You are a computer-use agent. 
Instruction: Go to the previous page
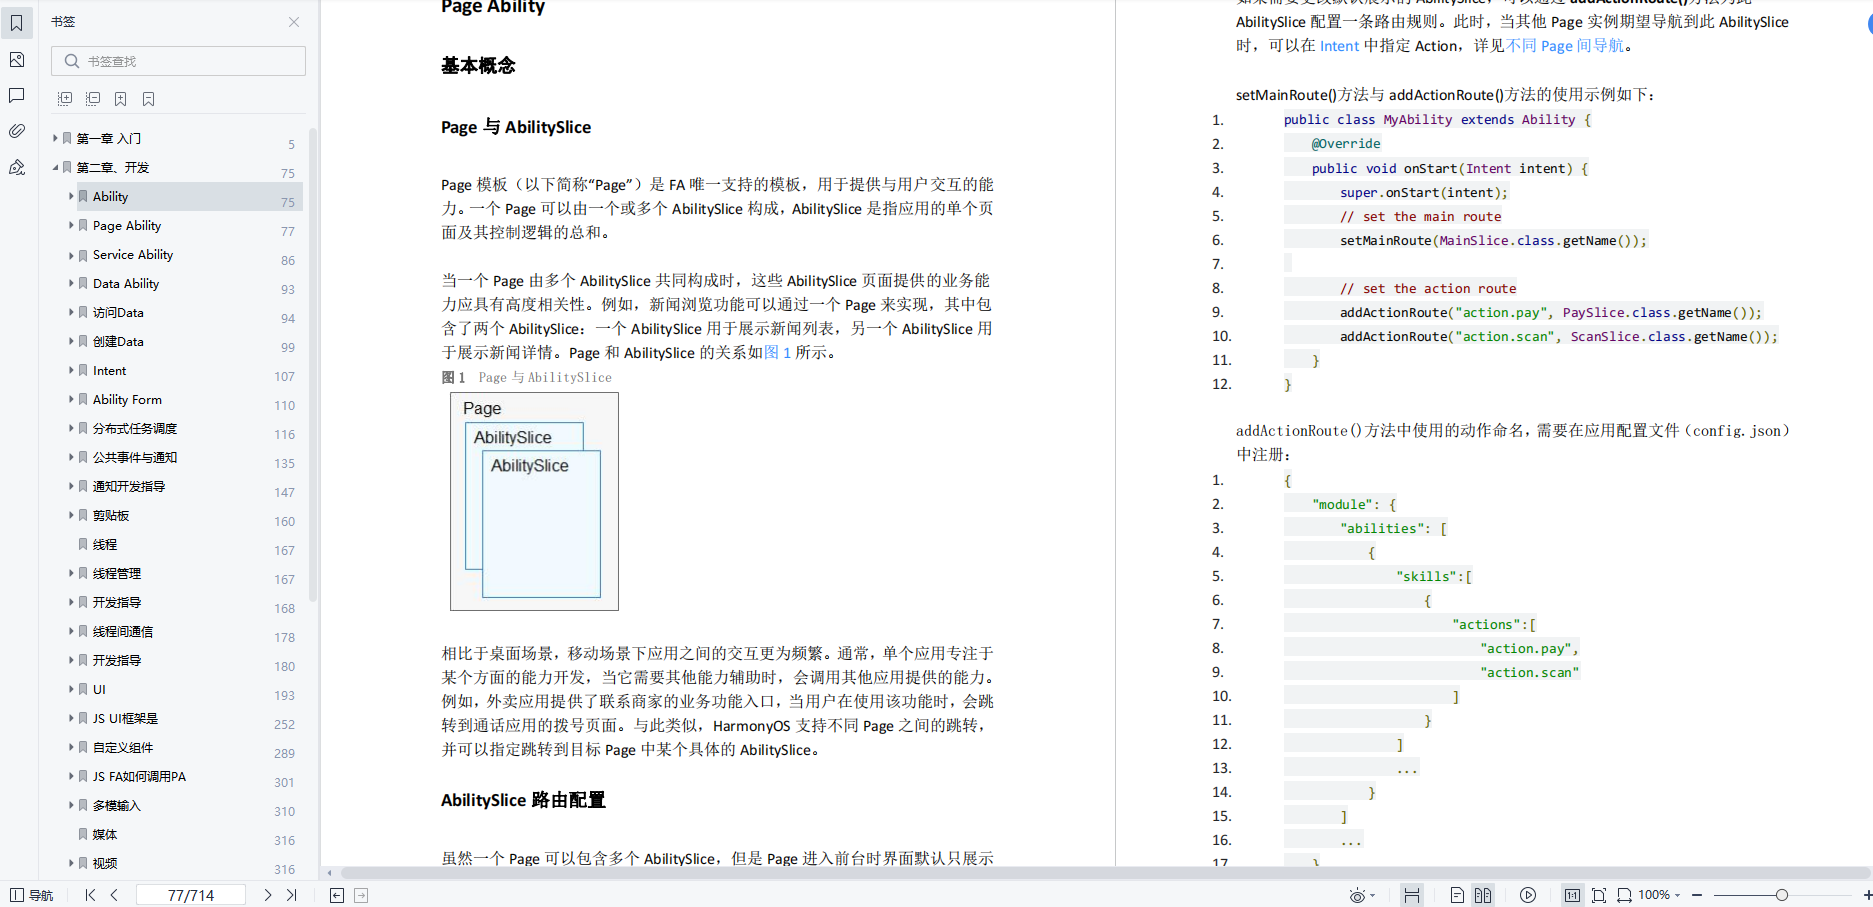coord(114,895)
